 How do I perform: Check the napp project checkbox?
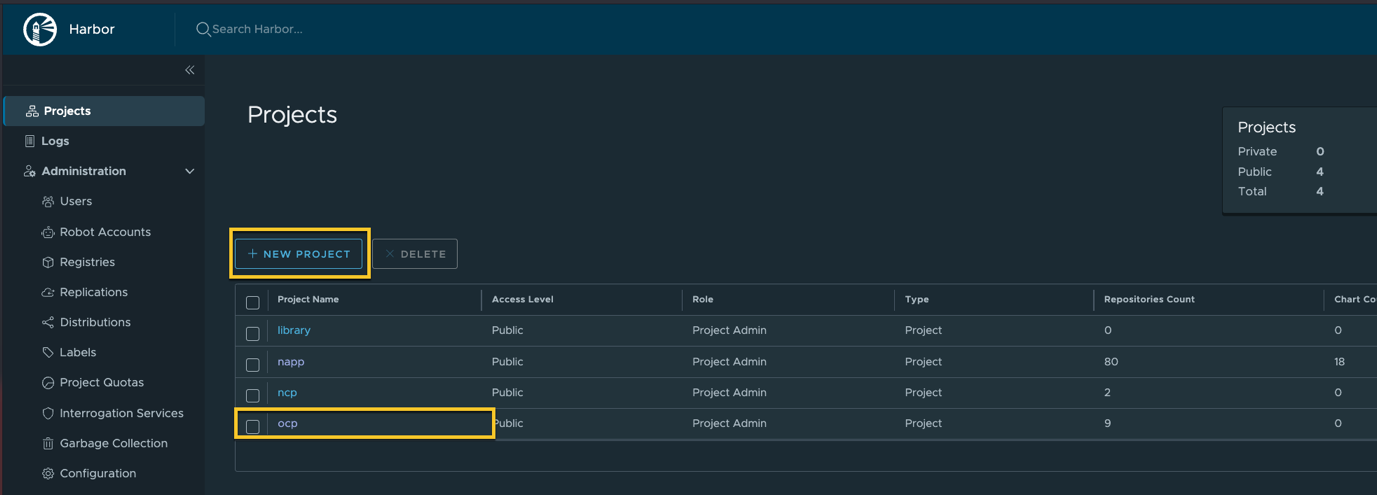[x=253, y=364]
